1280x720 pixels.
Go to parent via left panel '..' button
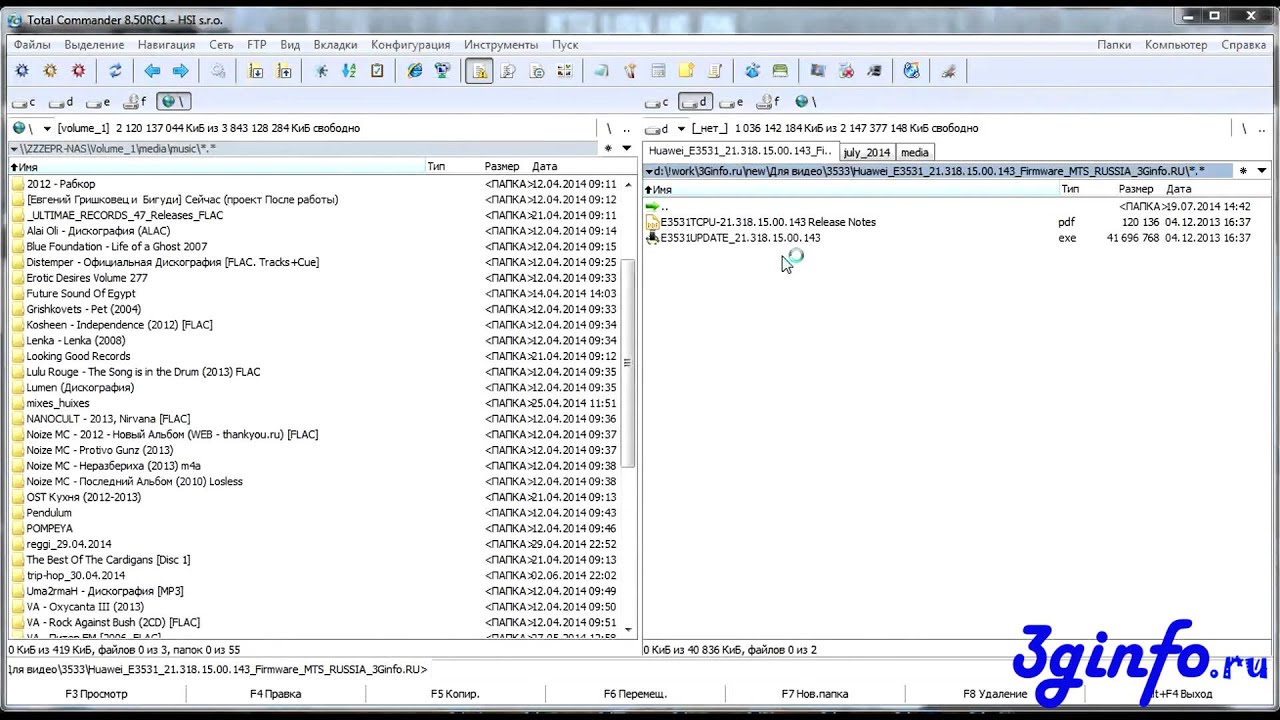pyautogui.click(x=627, y=128)
